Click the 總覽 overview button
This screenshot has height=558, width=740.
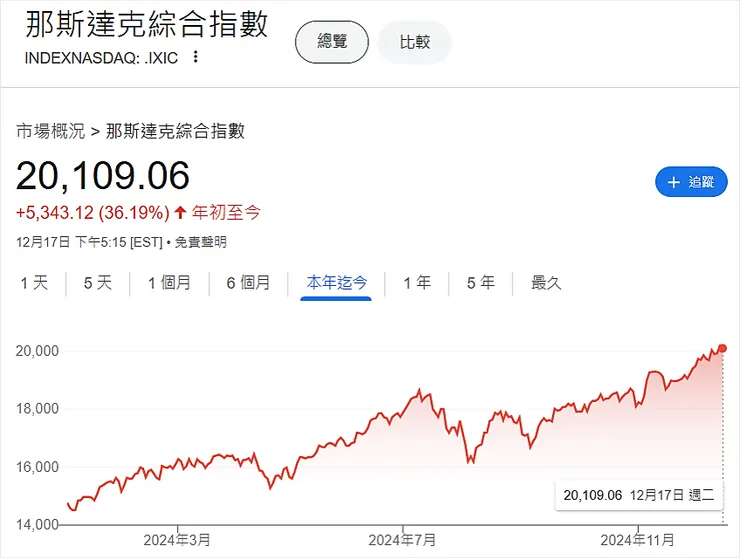point(332,42)
